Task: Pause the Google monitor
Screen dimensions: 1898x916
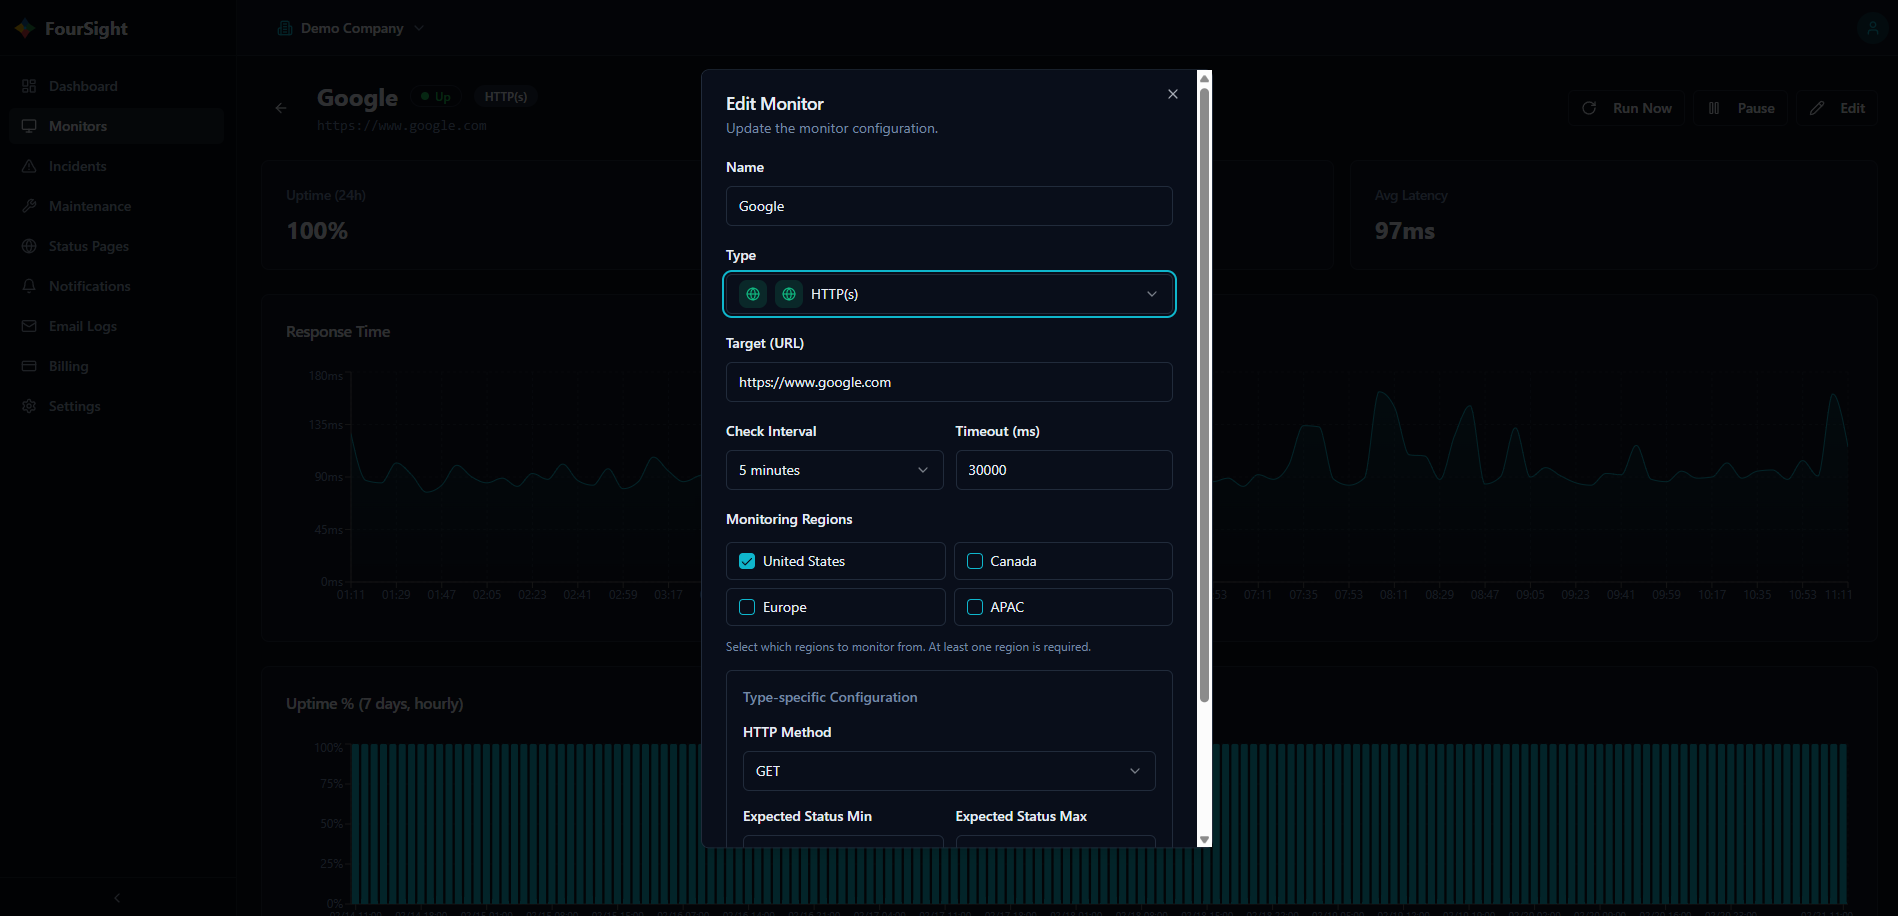Action: point(1740,108)
